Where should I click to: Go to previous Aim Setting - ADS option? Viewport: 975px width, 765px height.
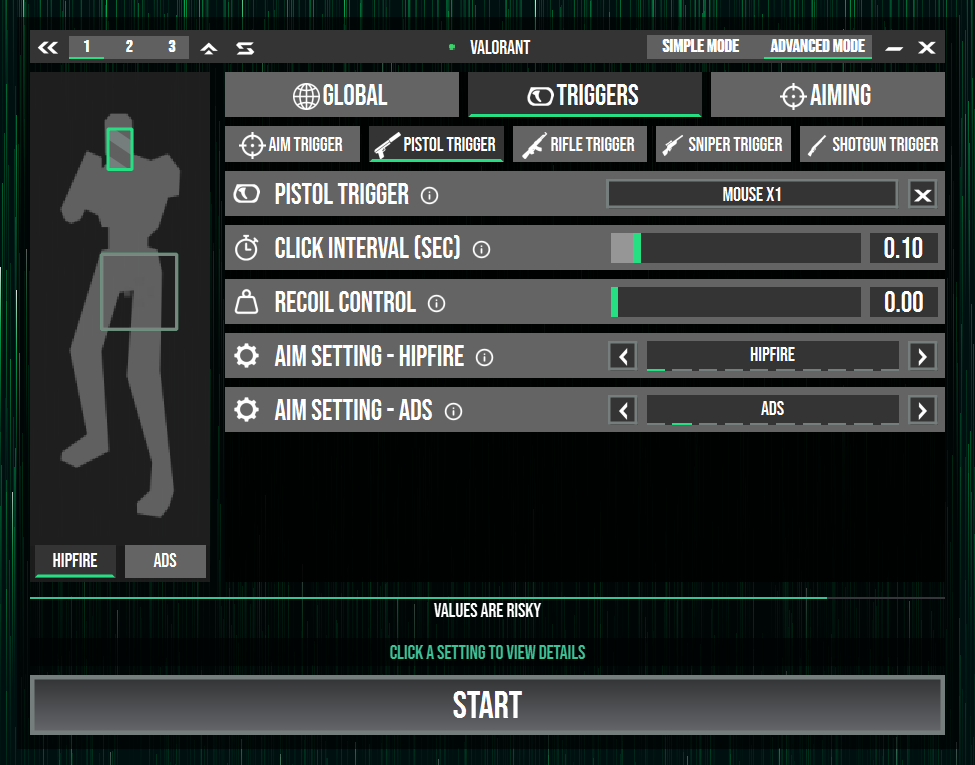(x=623, y=410)
